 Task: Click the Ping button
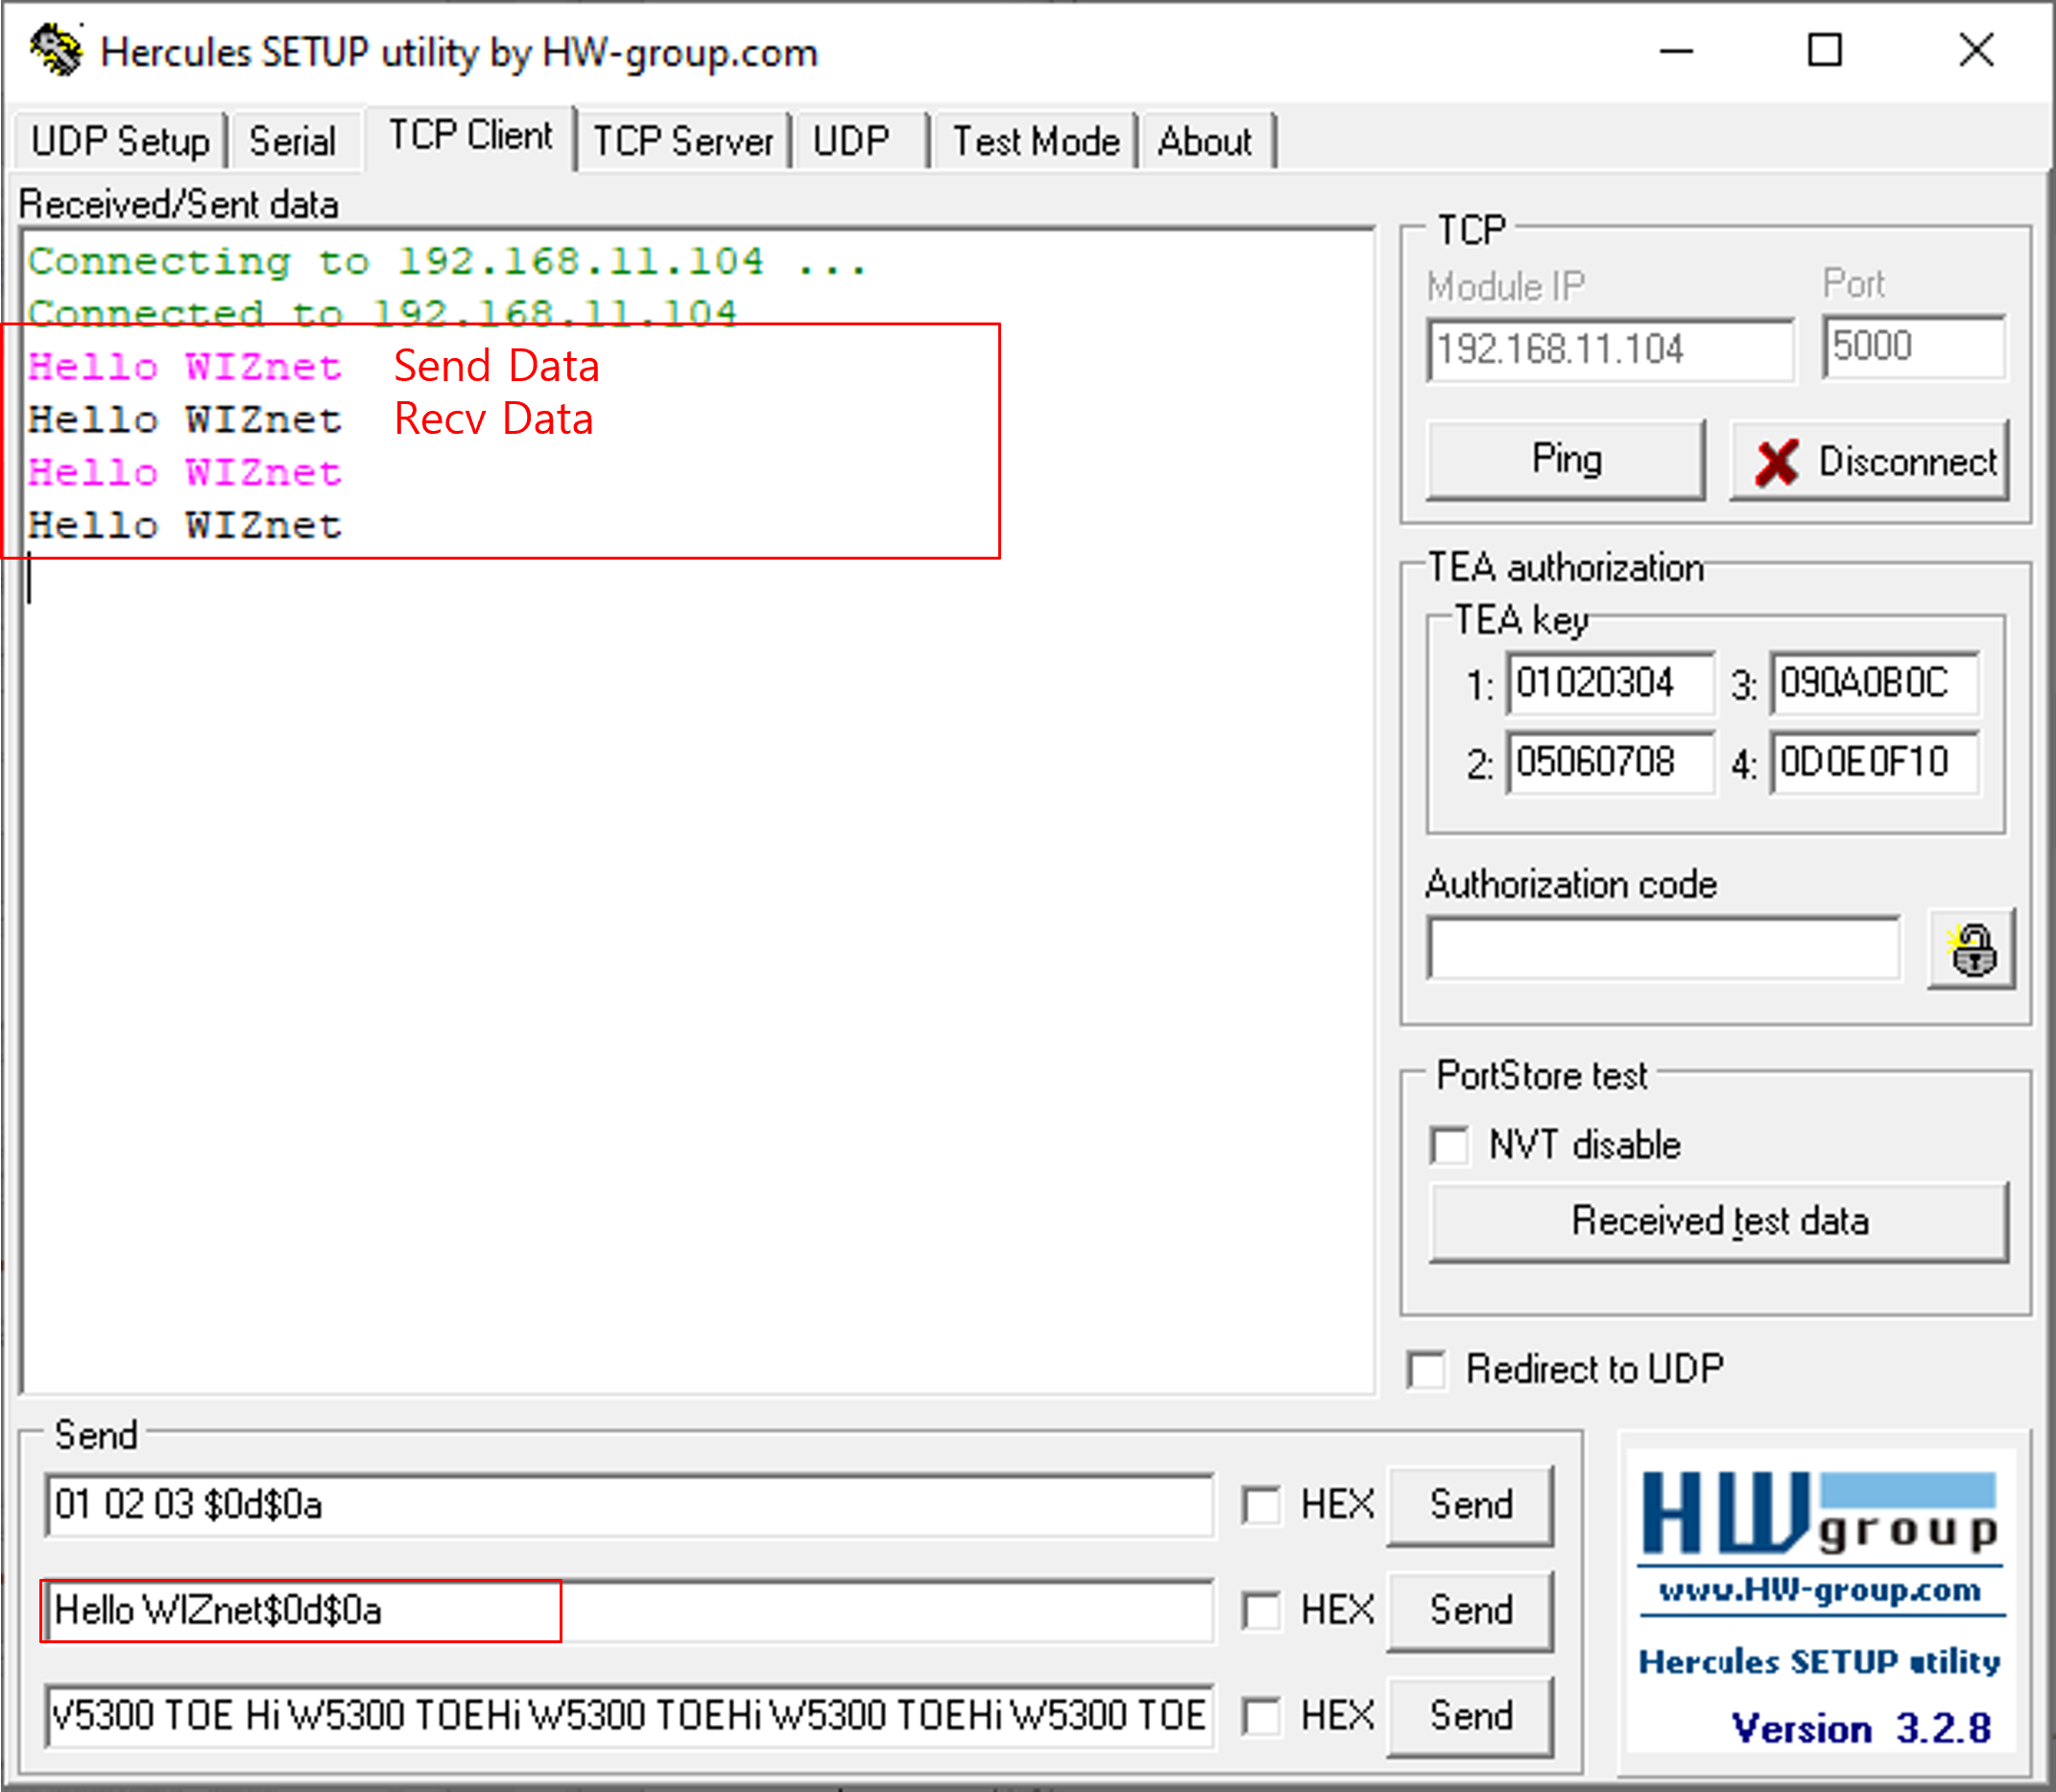coord(1565,460)
